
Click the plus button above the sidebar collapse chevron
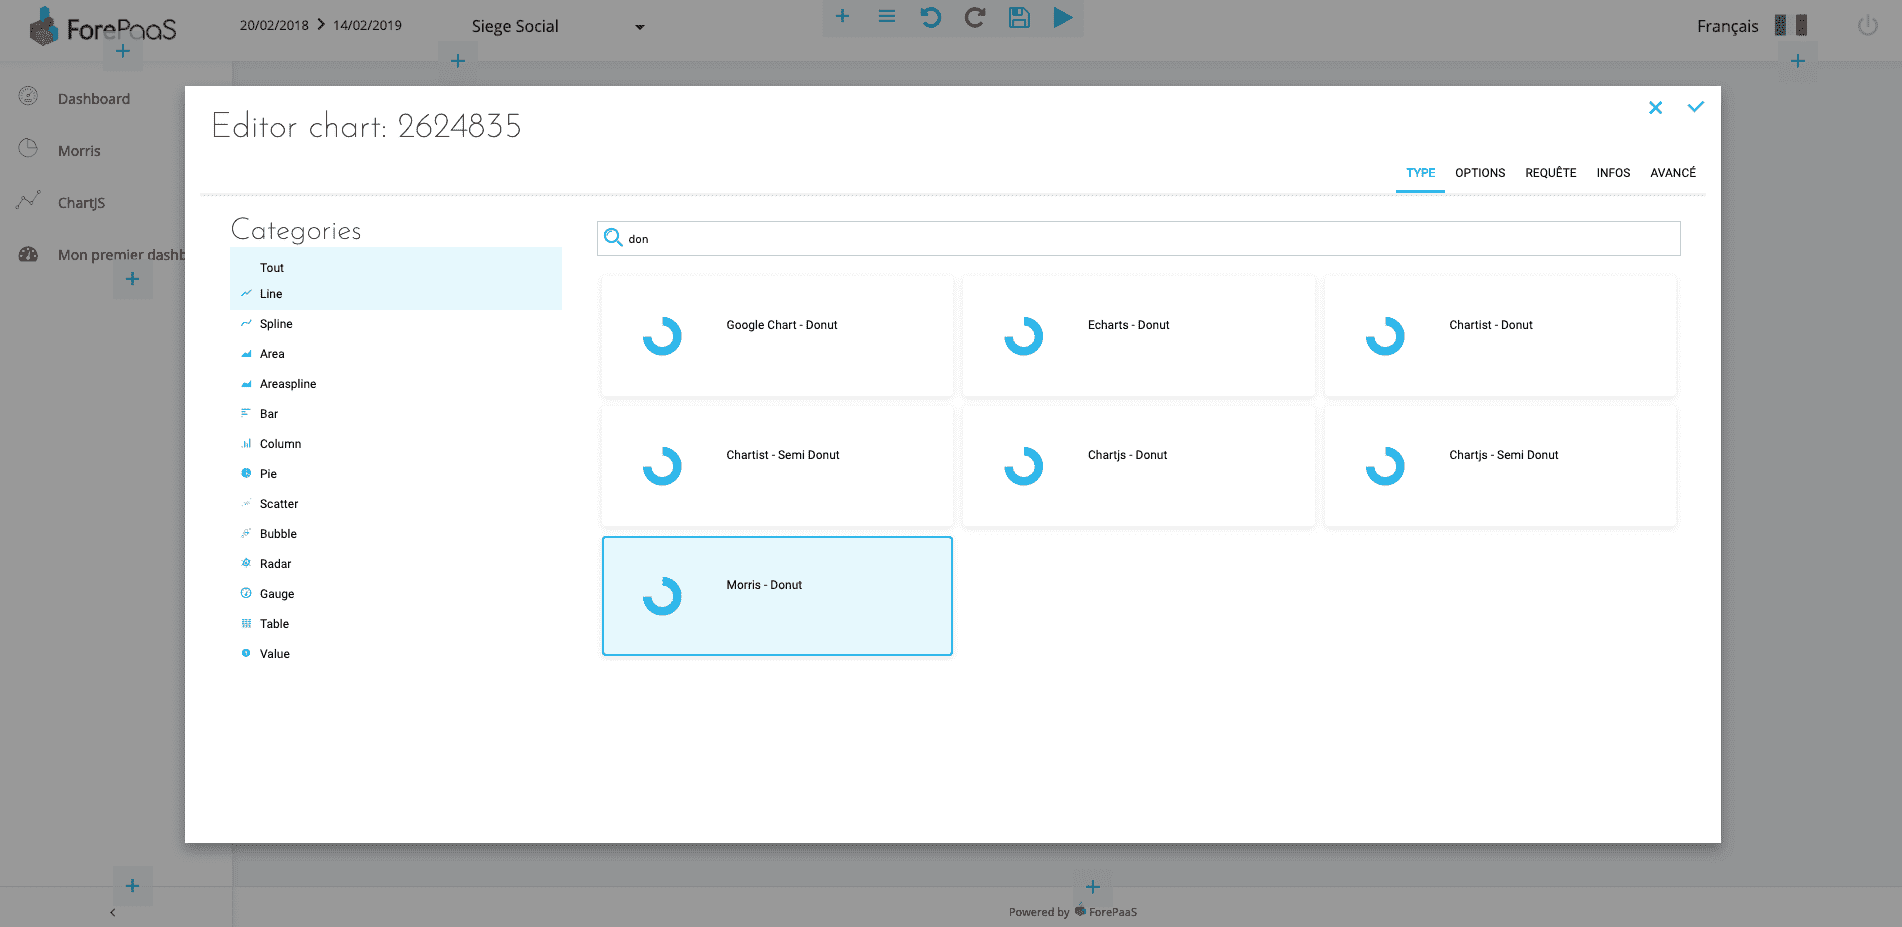click(132, 886)
